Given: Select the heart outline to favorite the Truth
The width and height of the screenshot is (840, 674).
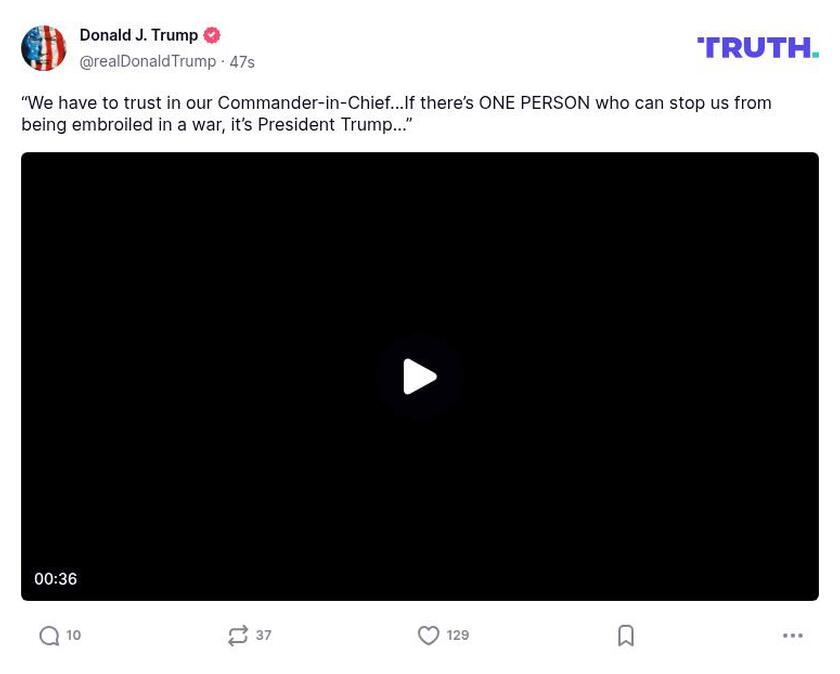Looking at the screenshot, I should 428,634.
